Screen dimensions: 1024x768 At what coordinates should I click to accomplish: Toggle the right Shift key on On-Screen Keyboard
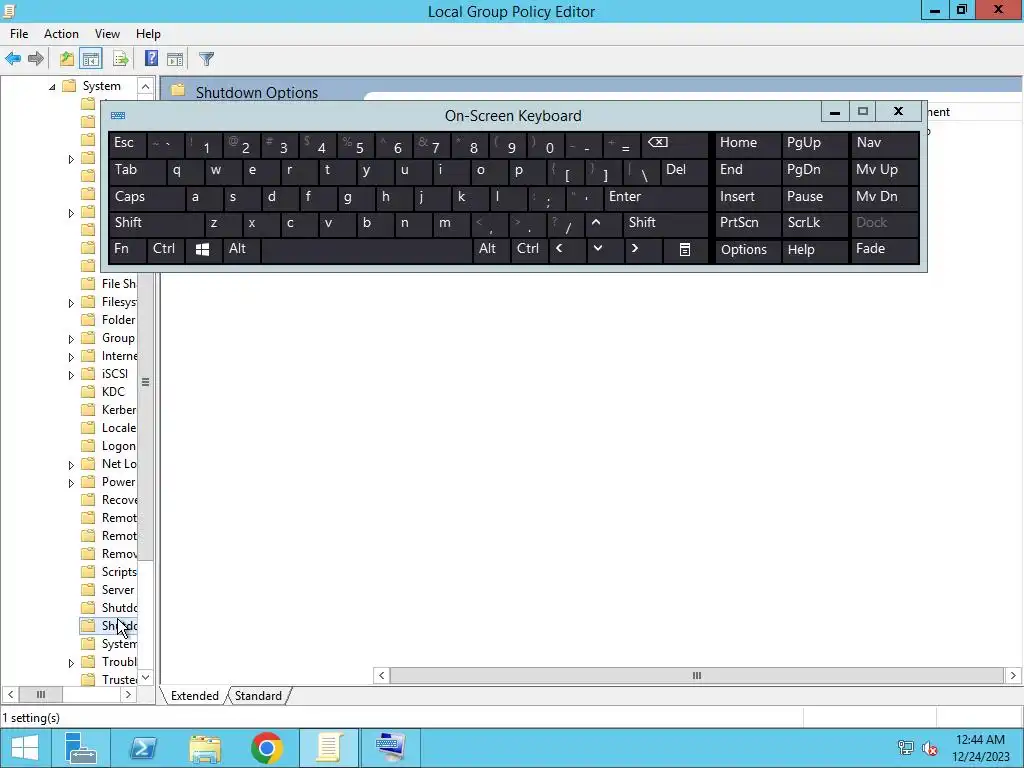pyautogui.click(x=665, y=223)
